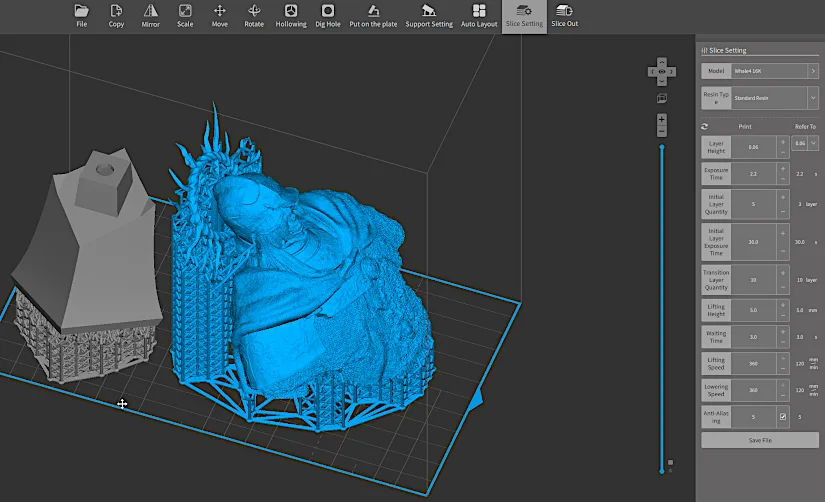This screenshot has width=825, height=502.
Task: Activate the Move tool
Action: [x=220, y=16]
